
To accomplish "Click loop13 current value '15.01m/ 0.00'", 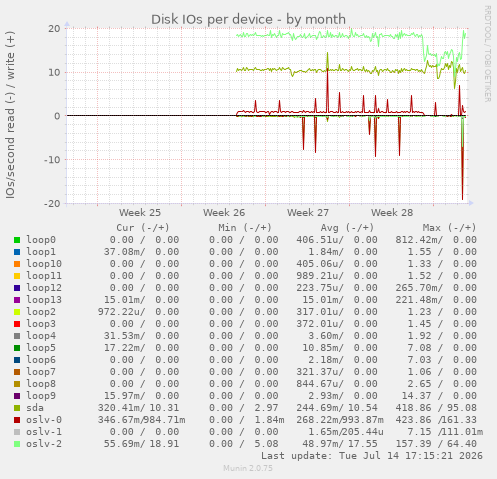I will pos(141,300).
